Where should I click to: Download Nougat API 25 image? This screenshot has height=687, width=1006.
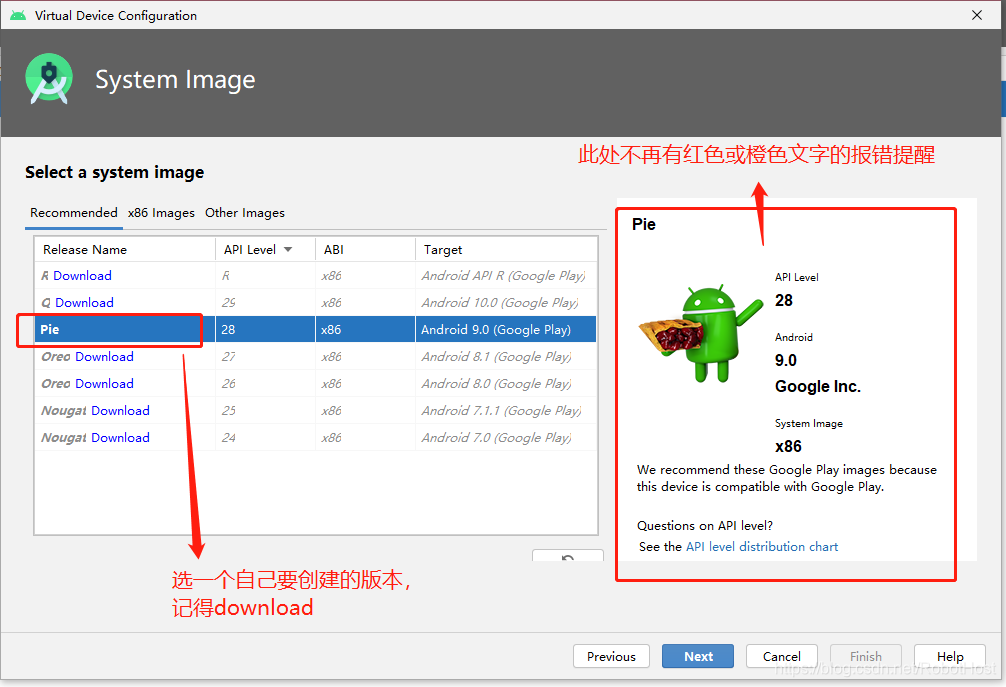point(120,411)
